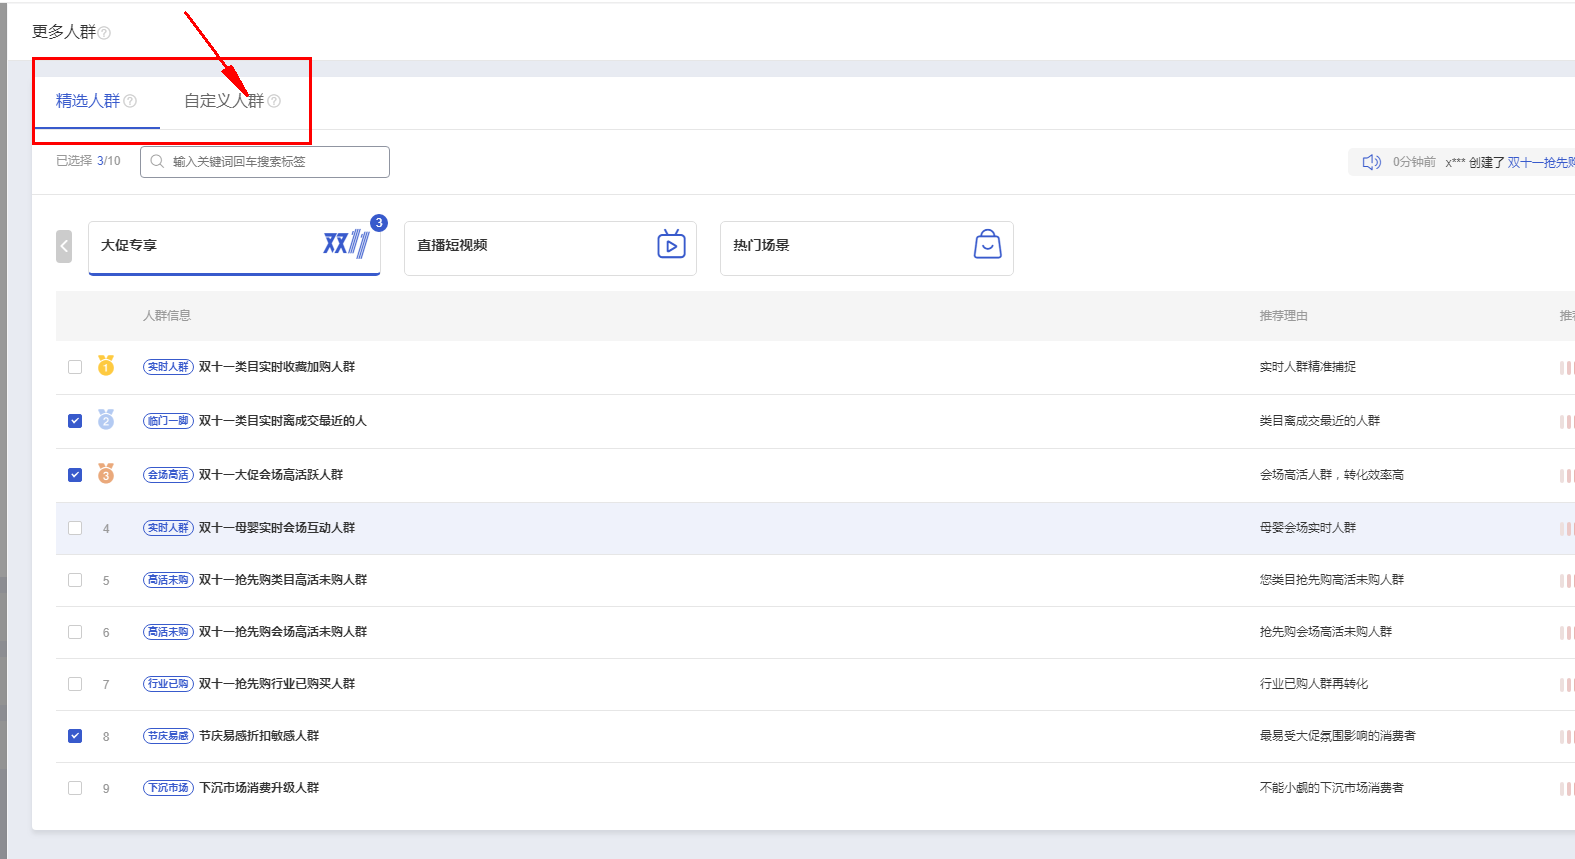
Task: Click 高活未购 tag on 双十一抢先购类目高活未购人群
Action: [x=168, y=580]
